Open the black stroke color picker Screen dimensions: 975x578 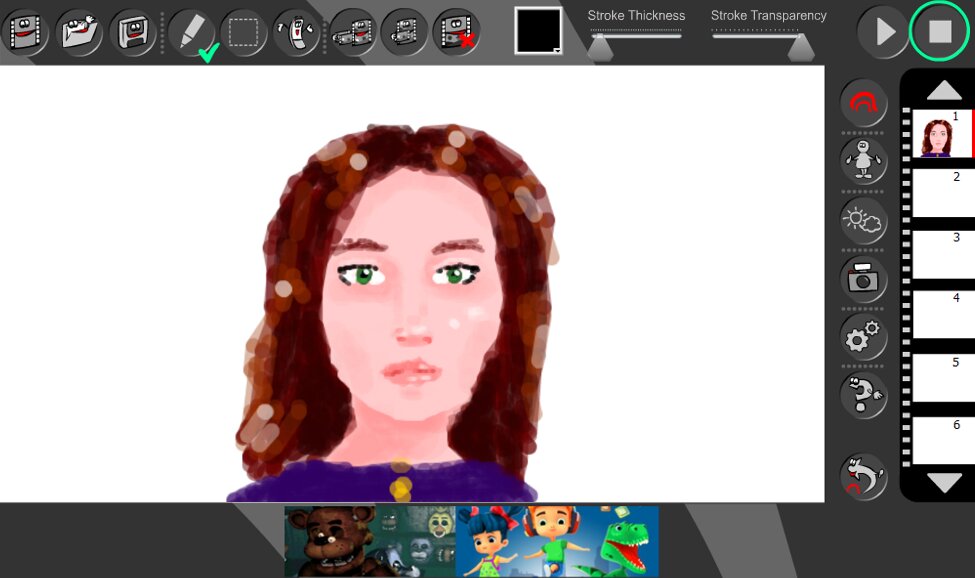click(538, 30)
